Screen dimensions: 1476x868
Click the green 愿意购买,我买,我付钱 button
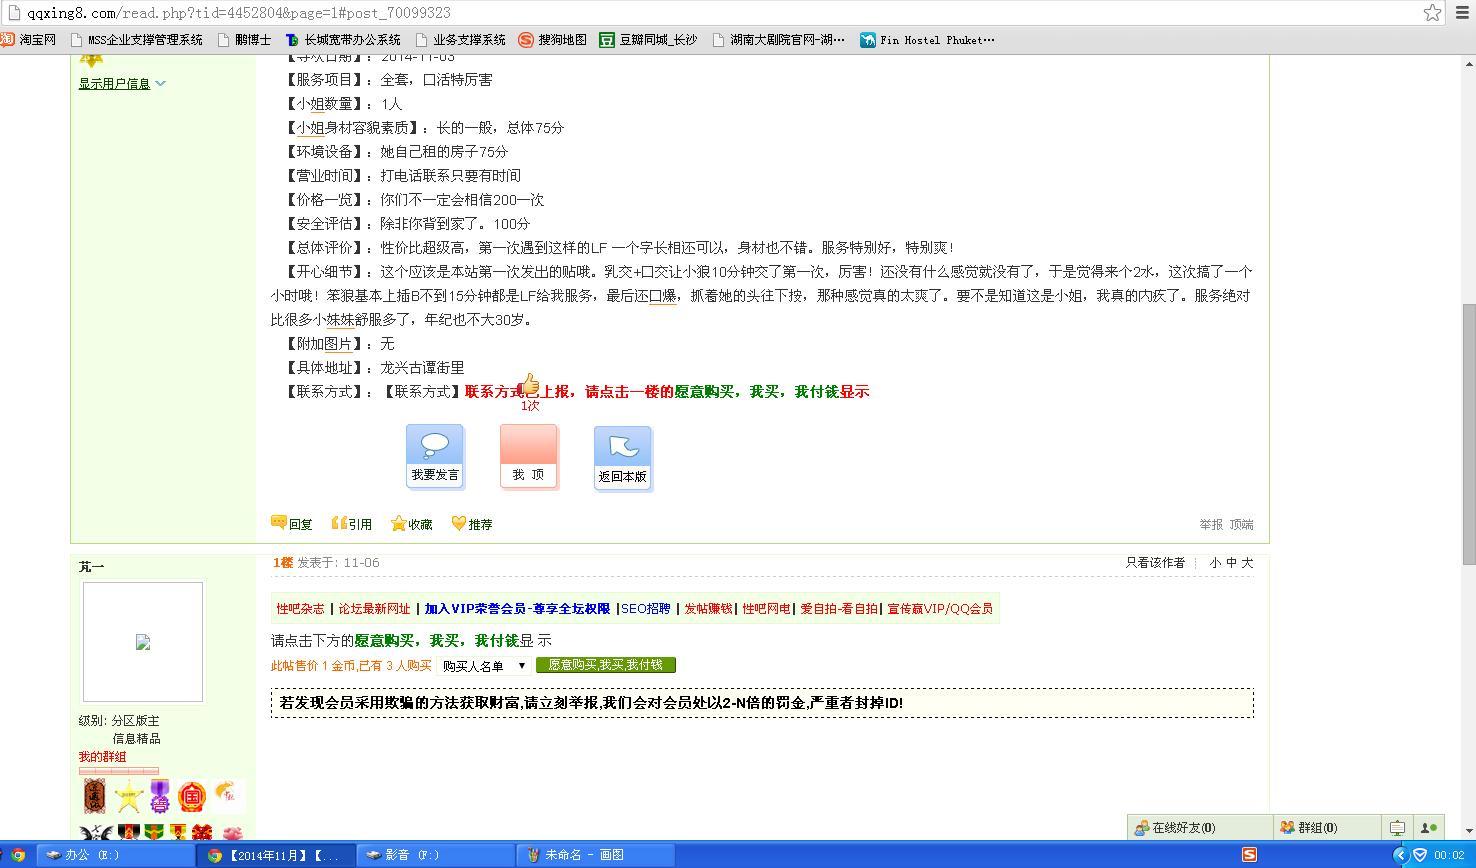[x=606, y=665]
